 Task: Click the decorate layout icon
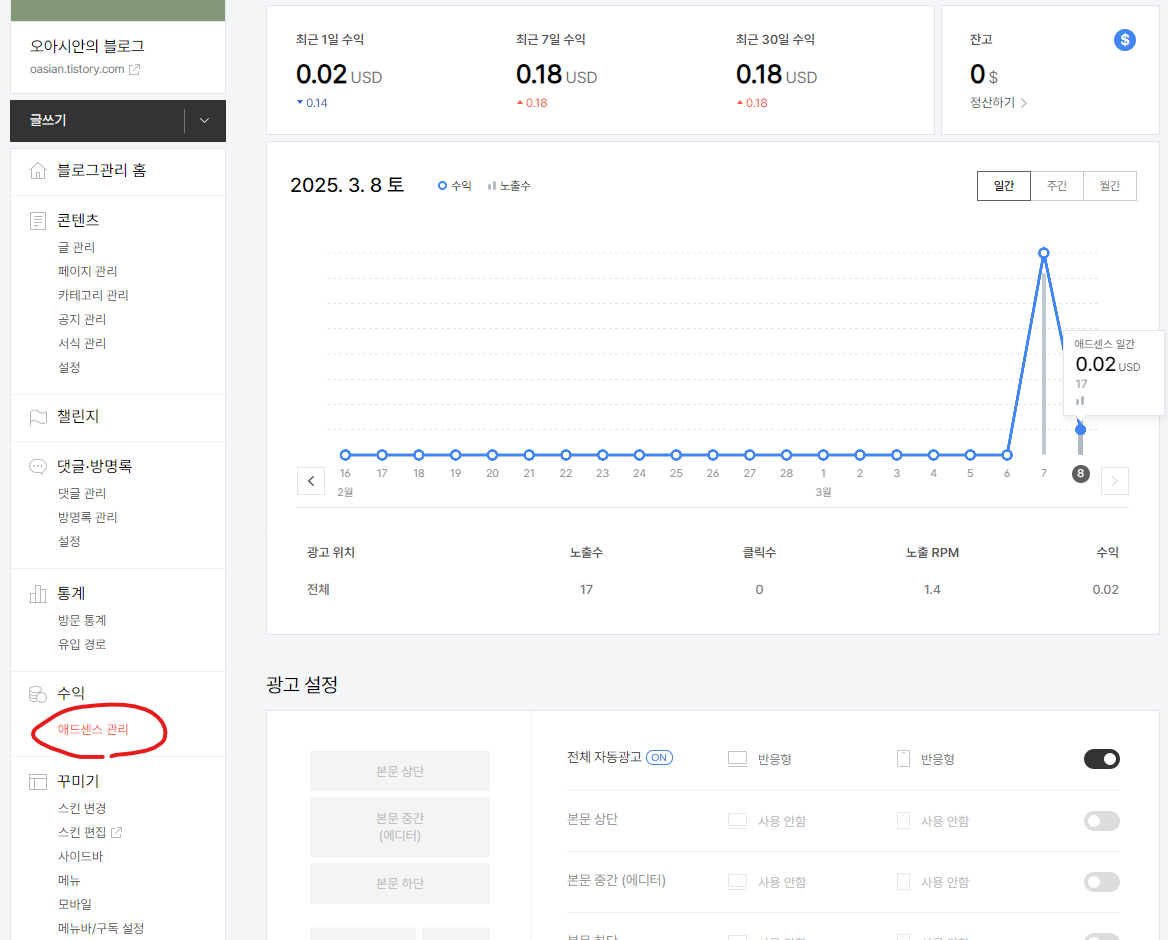[x=37, y=781]
